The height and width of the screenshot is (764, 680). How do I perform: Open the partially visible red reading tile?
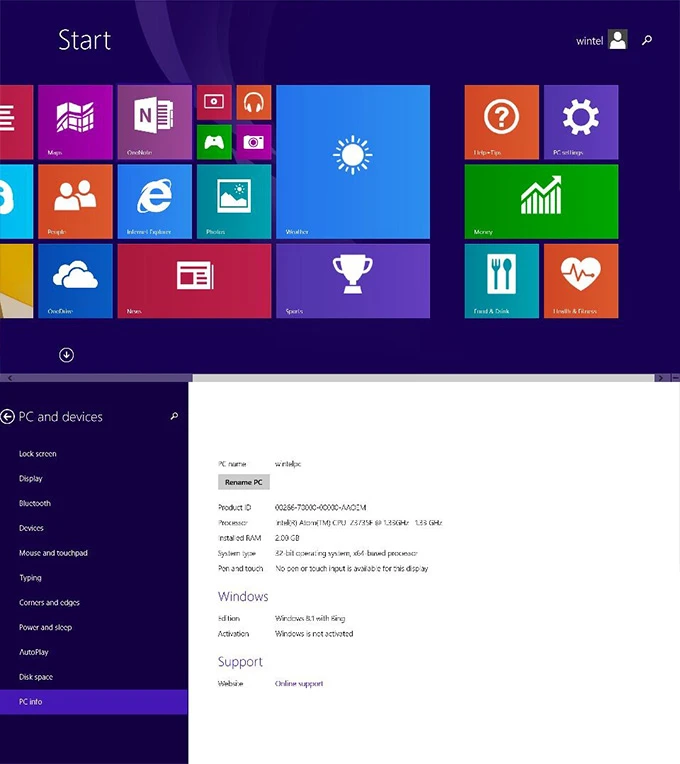17,122
